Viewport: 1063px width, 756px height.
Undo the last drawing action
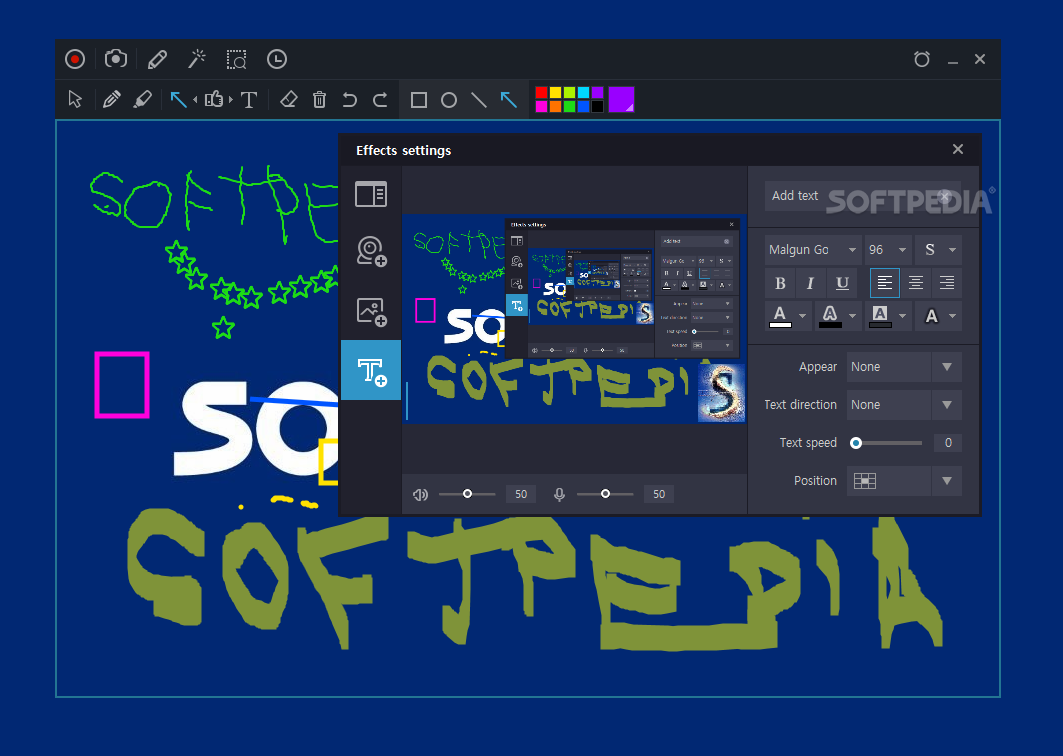[x=349, y=100]
